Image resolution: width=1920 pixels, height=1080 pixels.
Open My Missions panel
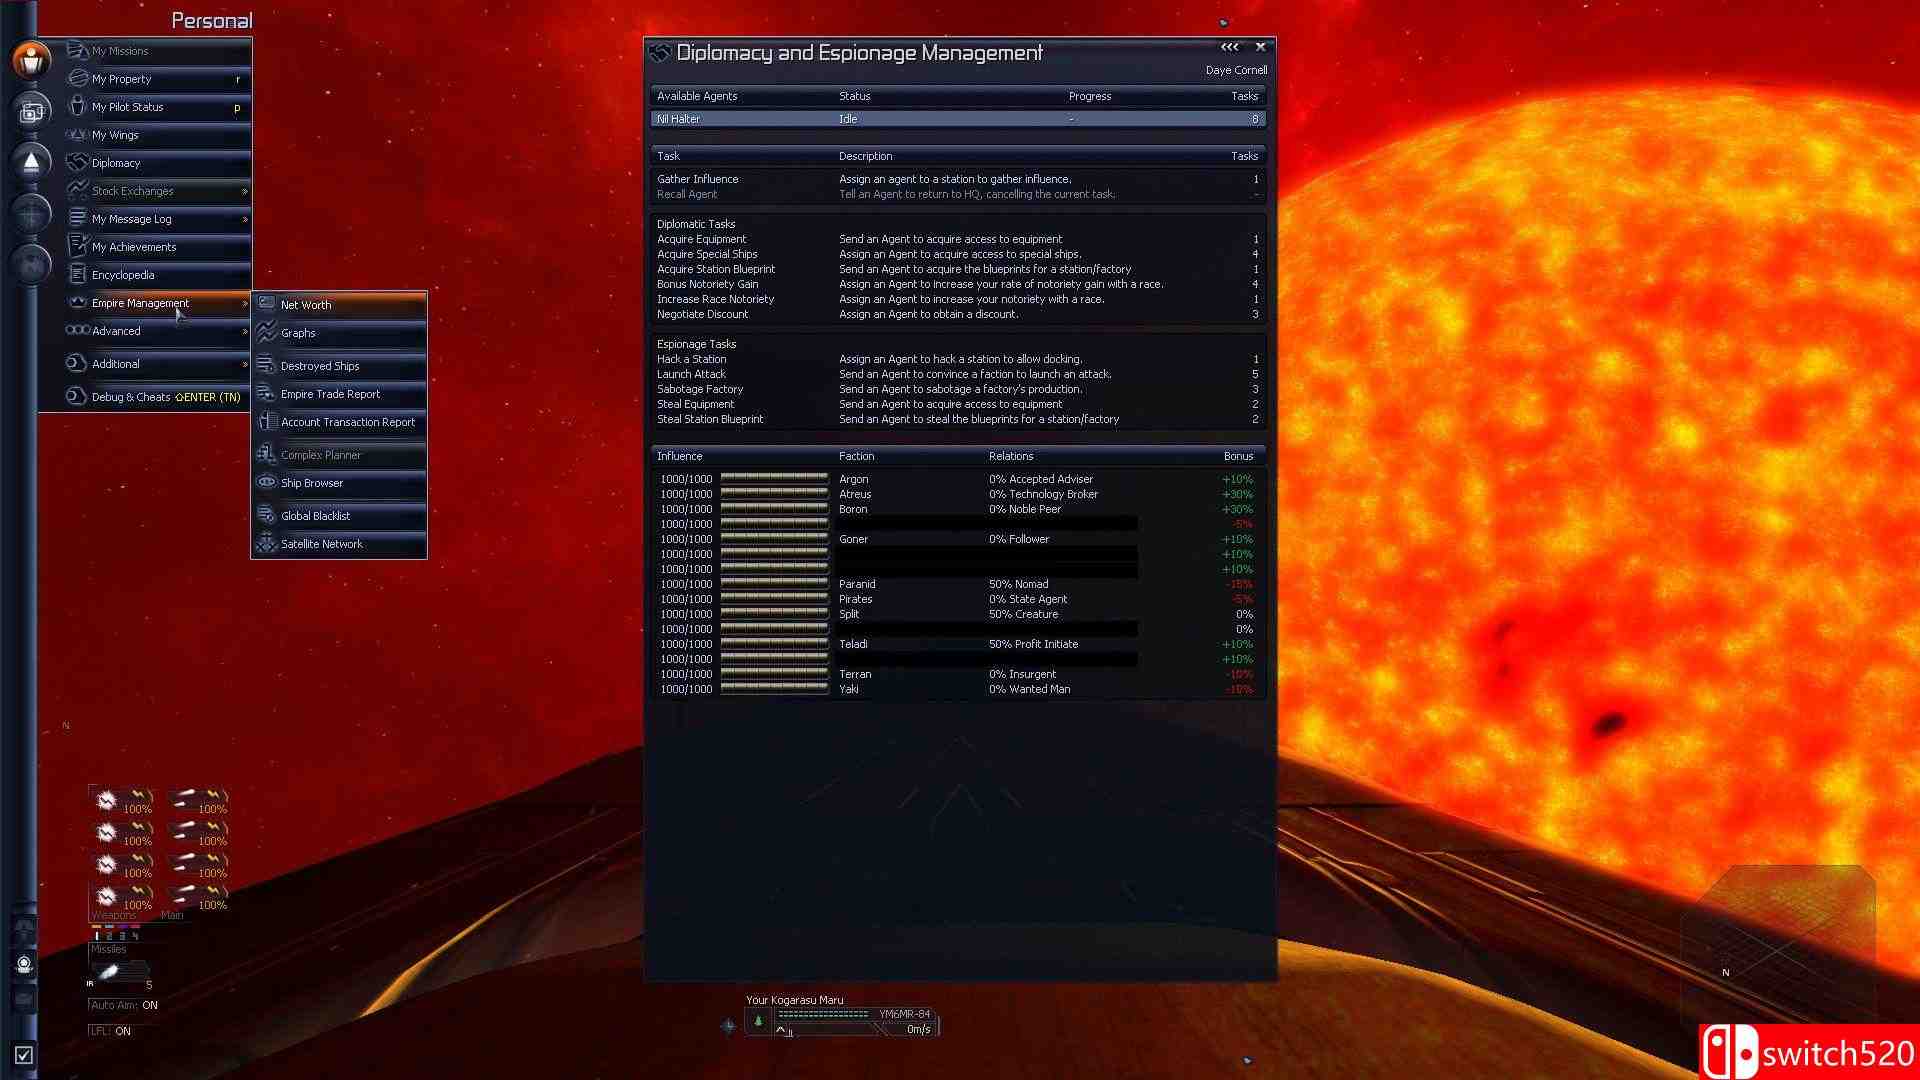(x=121, y=50)
